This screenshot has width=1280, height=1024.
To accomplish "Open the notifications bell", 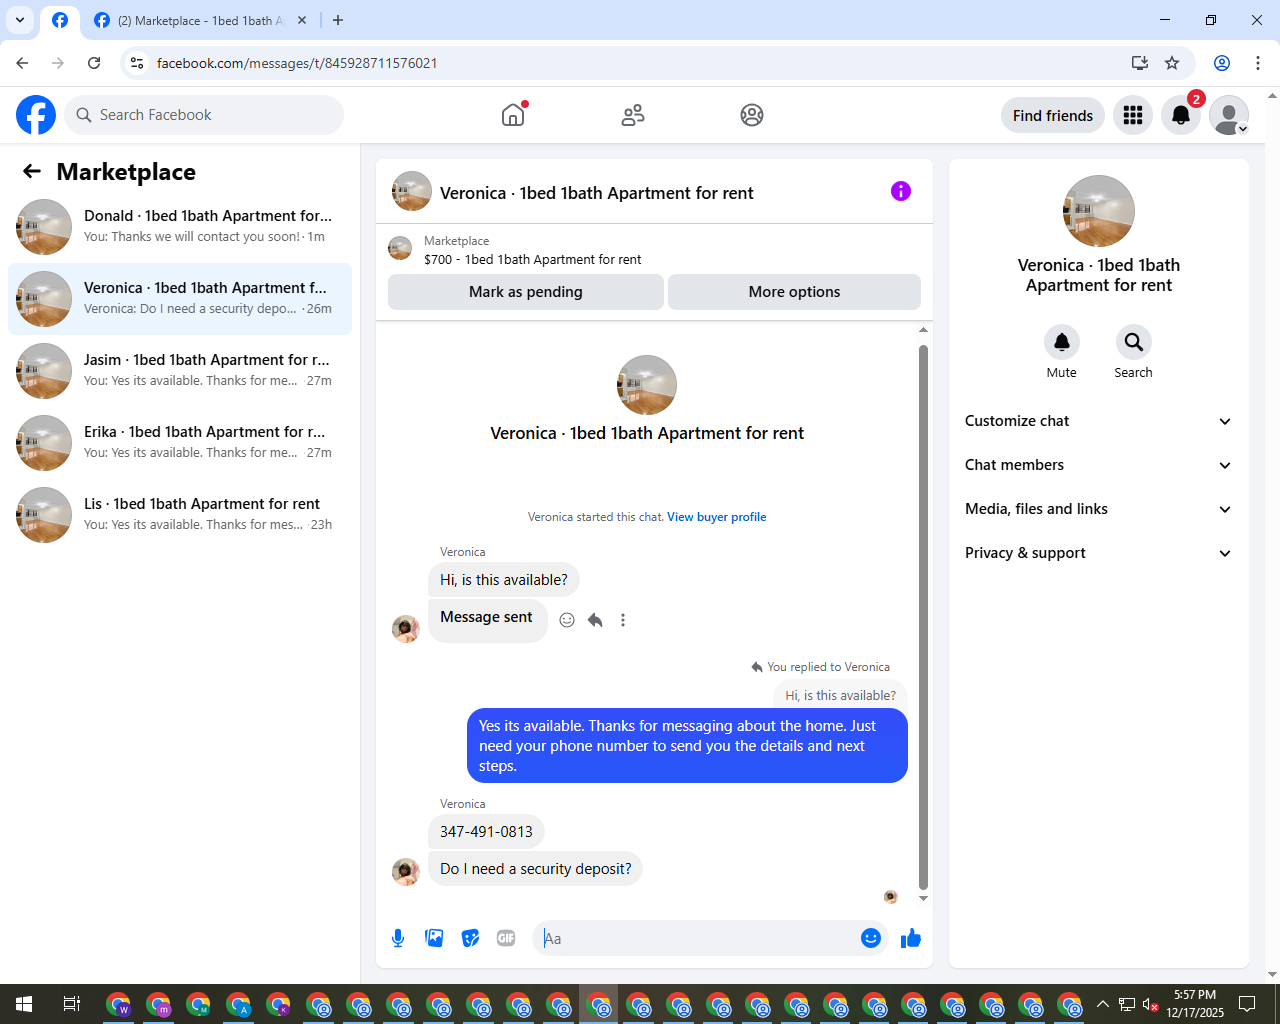I will point(1181,115).
